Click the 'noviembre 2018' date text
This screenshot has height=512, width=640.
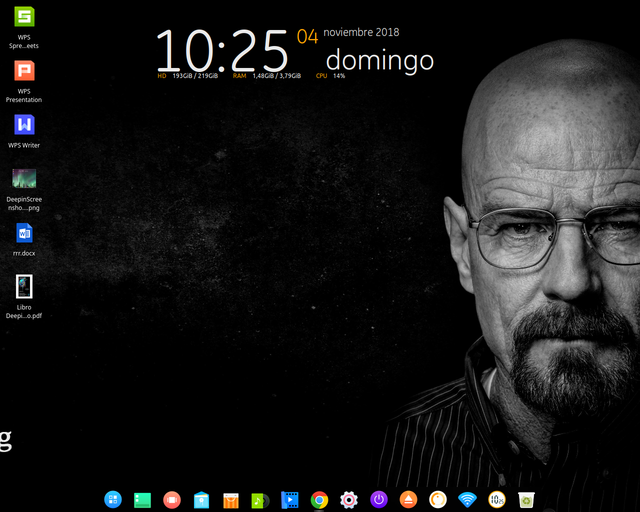coord(361,32)
